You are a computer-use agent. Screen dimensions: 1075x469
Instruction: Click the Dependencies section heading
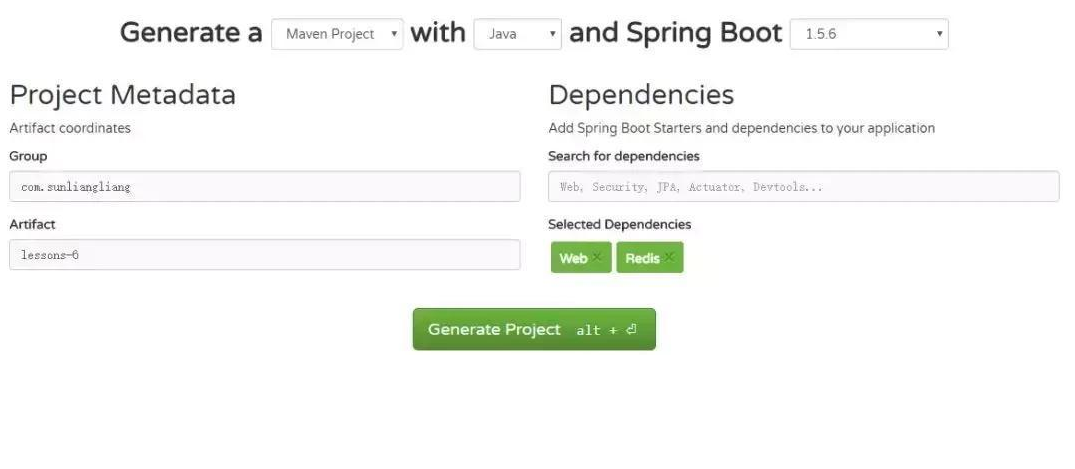click(x=641, y=95)
